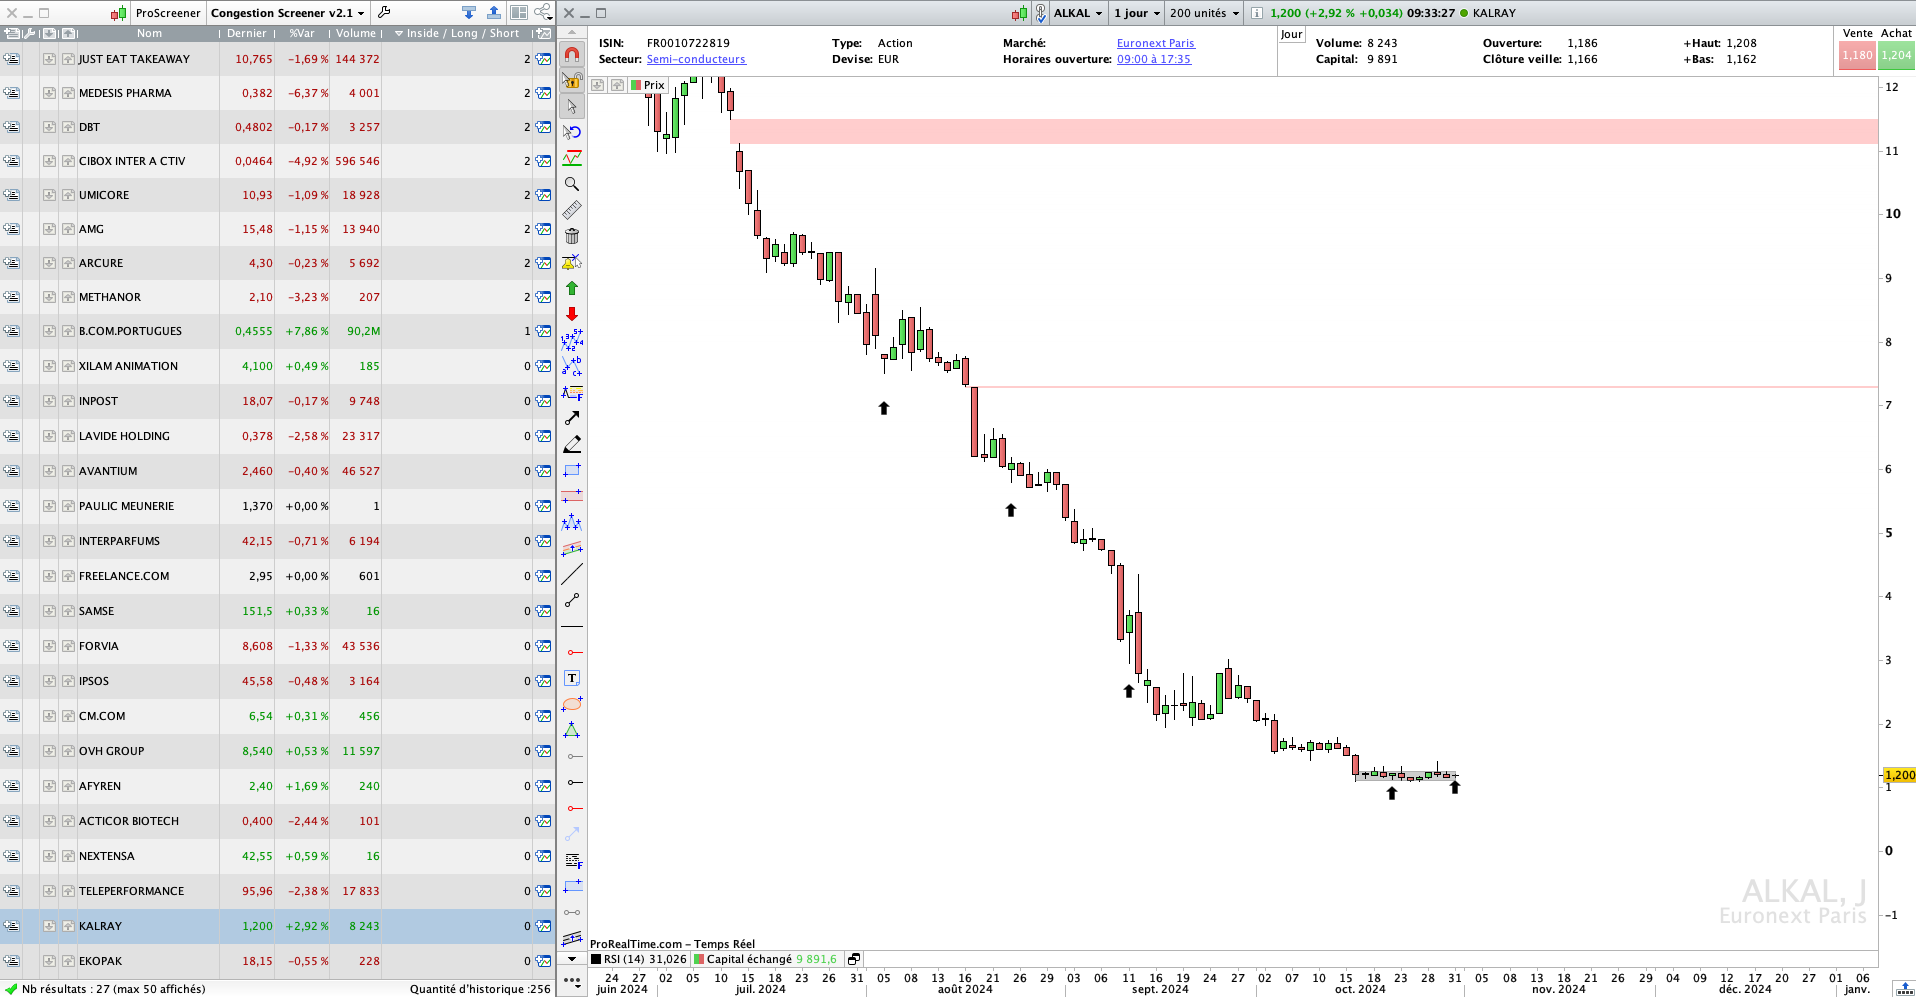
Task: Click the trash can delete tool
Action: 572,236
